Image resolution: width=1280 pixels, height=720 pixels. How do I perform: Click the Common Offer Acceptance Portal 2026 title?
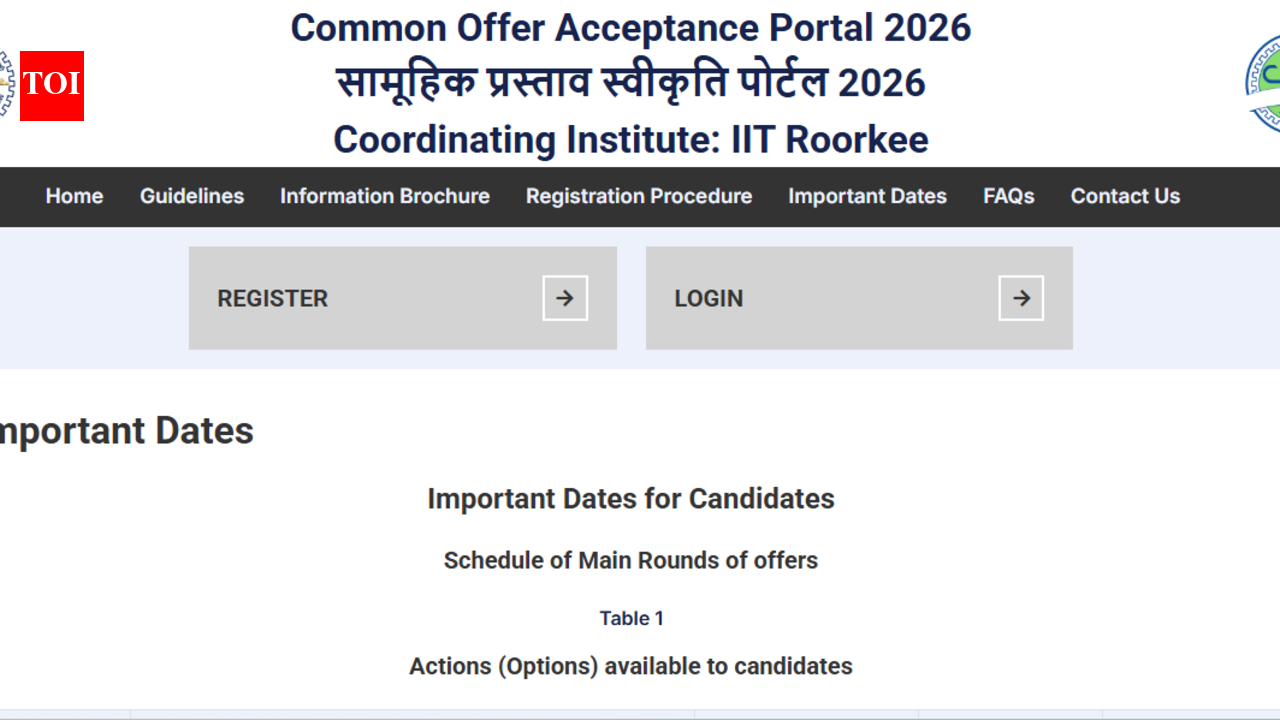(x=631, y=28)
